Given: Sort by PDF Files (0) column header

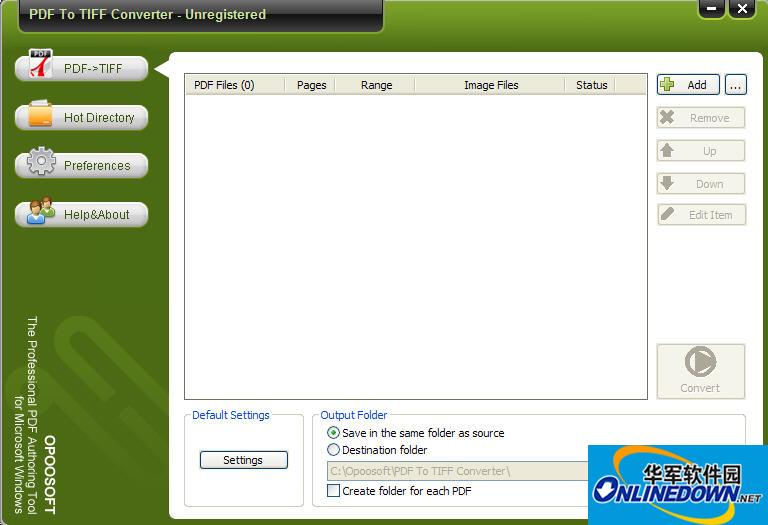Looking at the screenshot, I should pos(235,85).
